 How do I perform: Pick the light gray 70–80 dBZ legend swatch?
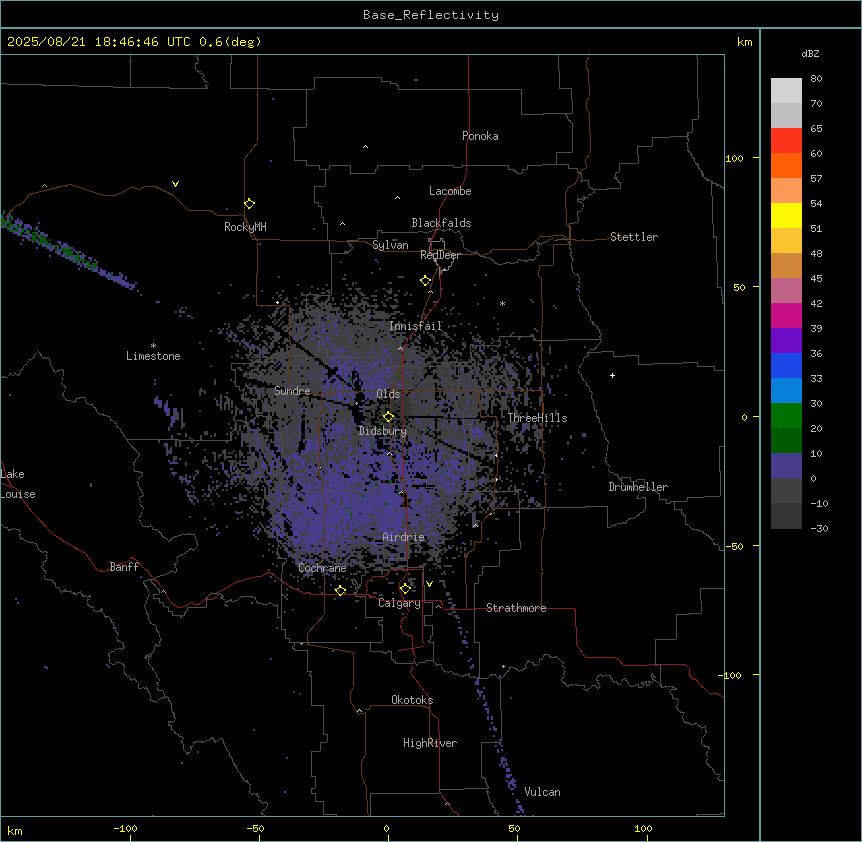click(x=786, y=90)
